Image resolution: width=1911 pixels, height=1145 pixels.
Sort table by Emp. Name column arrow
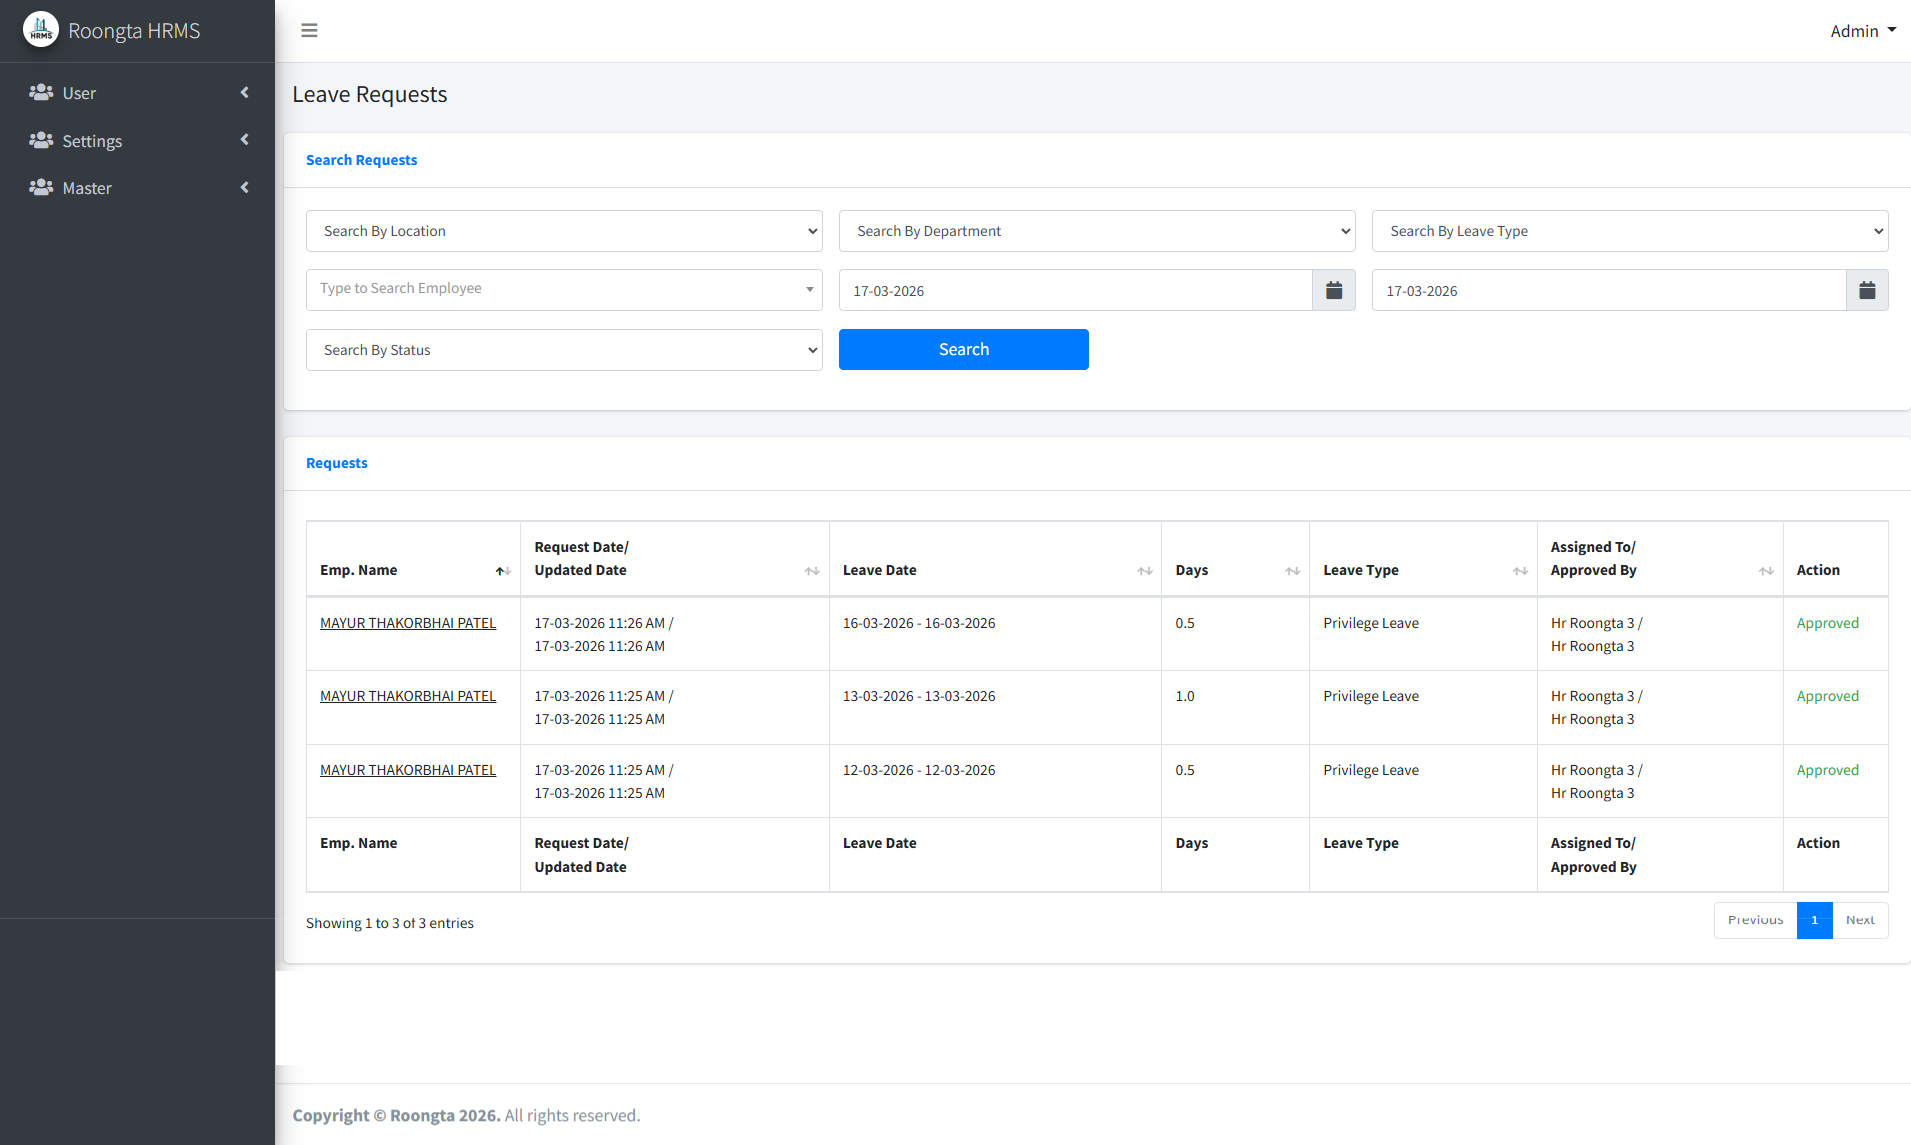502,571
